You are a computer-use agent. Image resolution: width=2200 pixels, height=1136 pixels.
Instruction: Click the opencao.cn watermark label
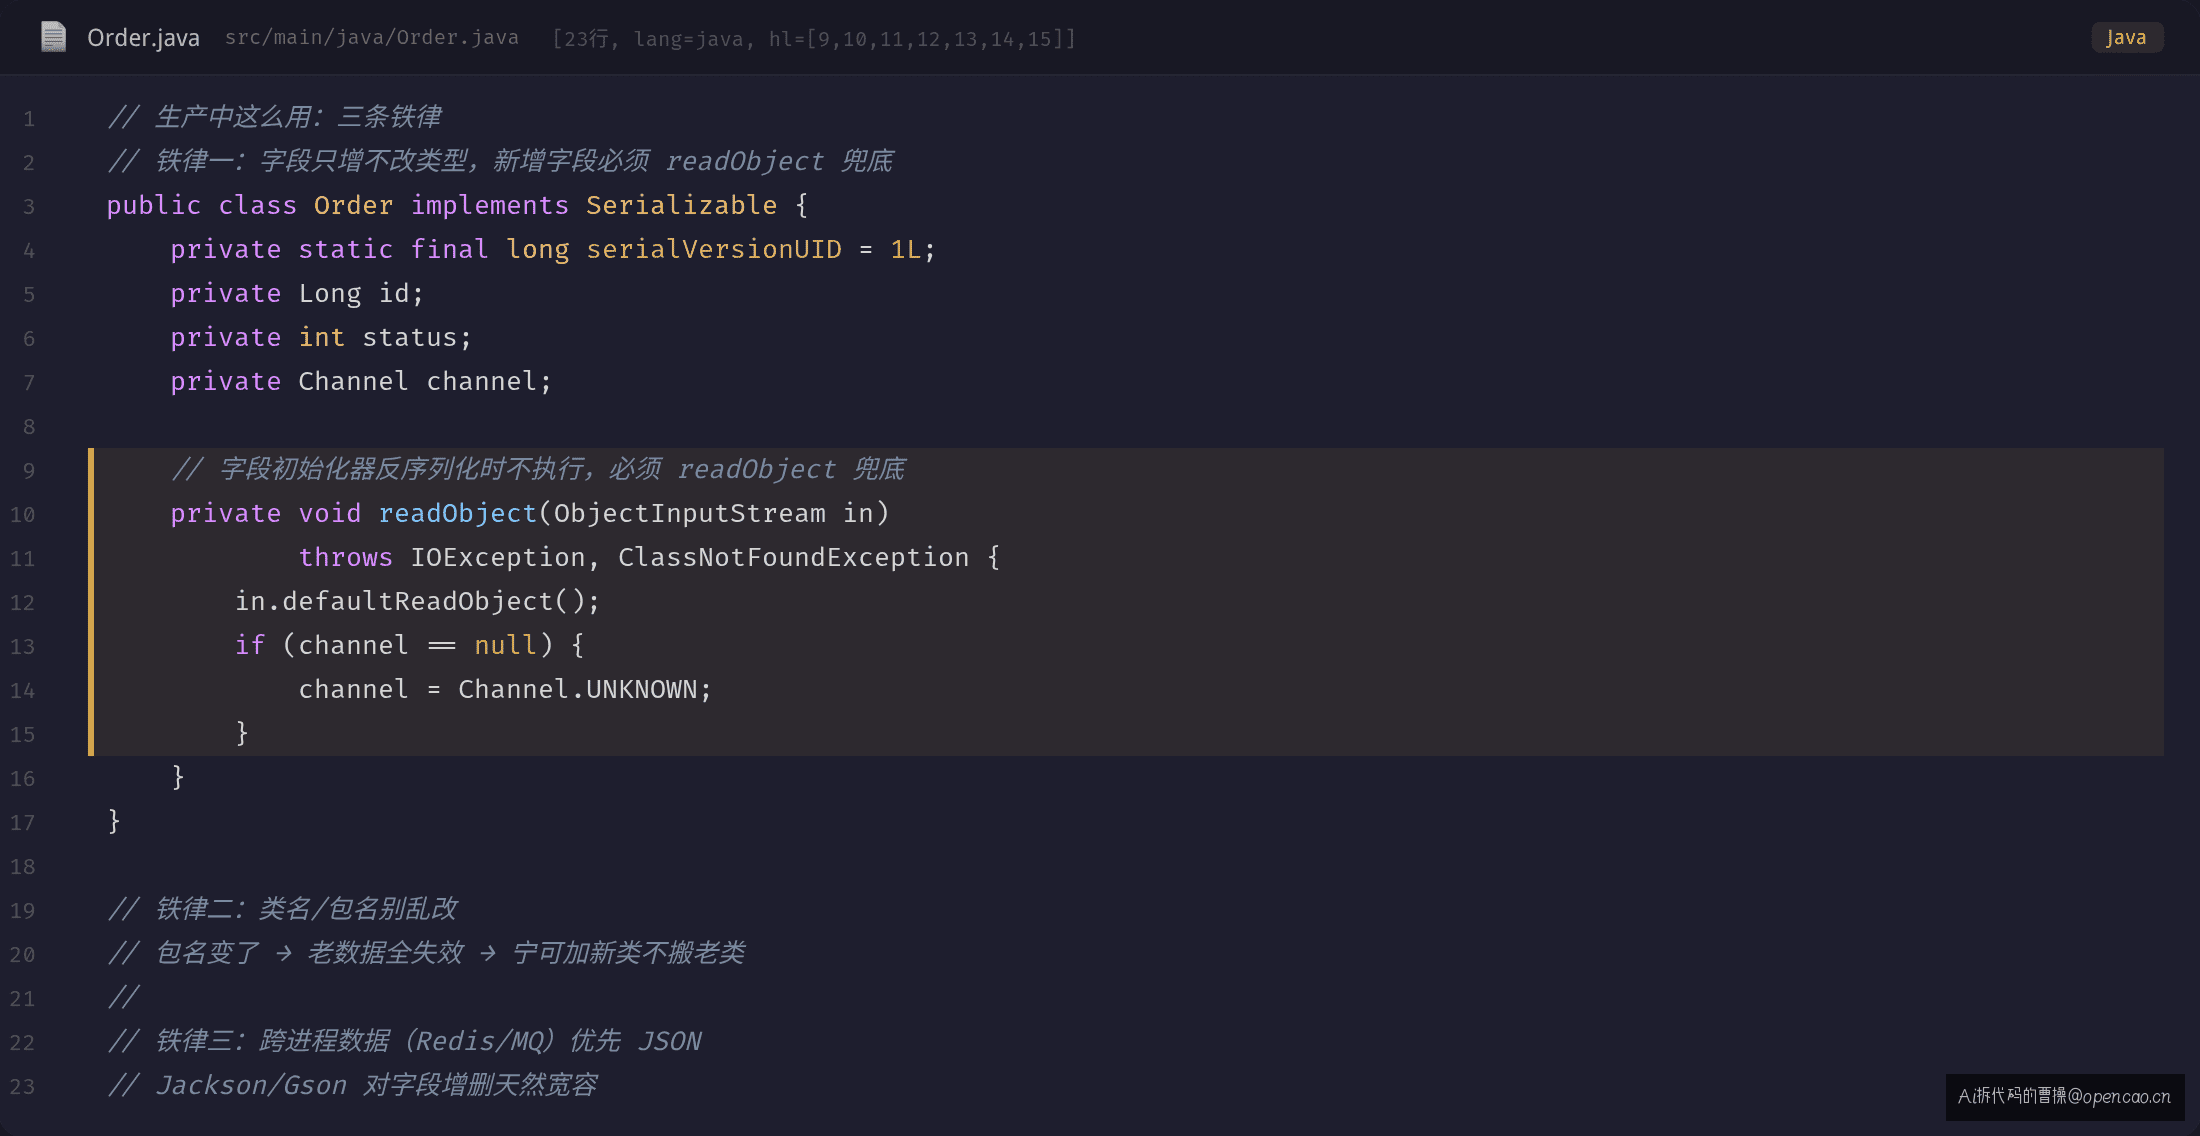click(x=2064, y=1096)
